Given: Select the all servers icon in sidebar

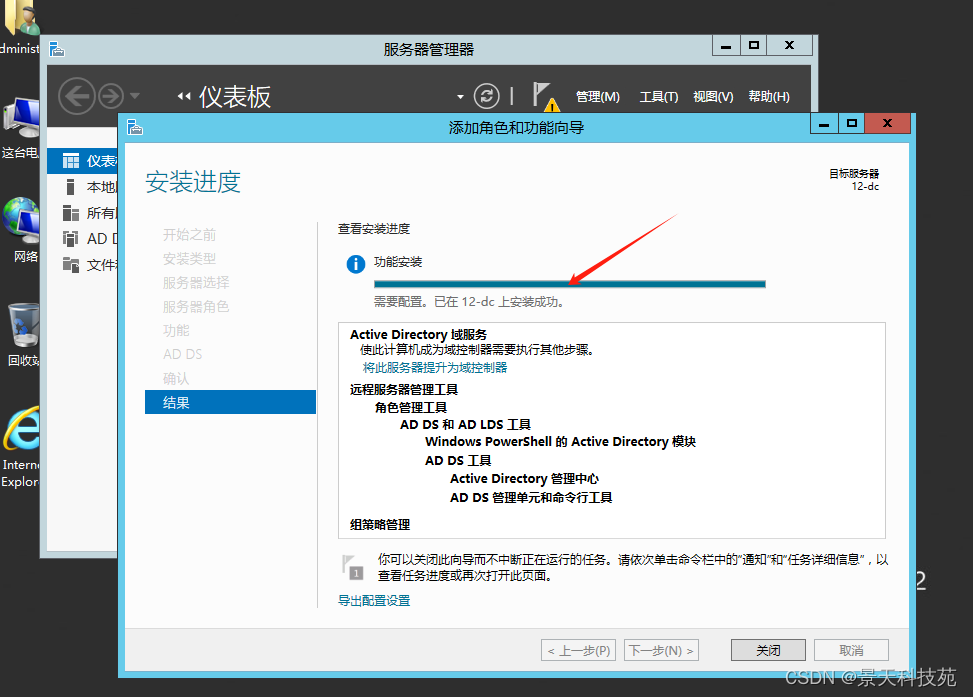Looking at the screenshot, I should (71, 213).
